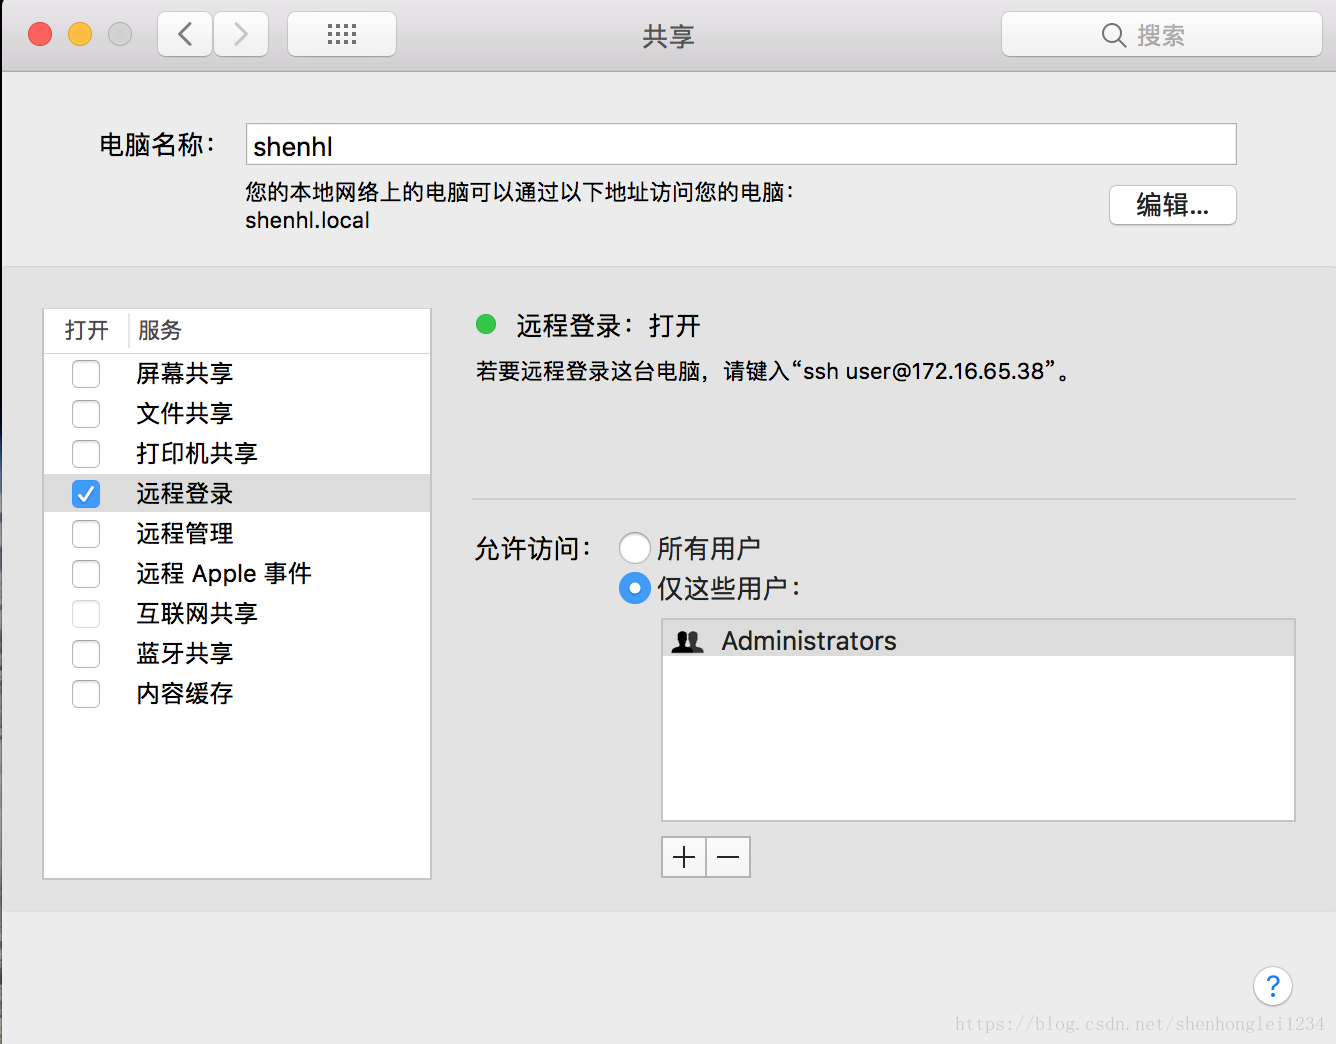Click the Administrators group icon

coord(688,641)
